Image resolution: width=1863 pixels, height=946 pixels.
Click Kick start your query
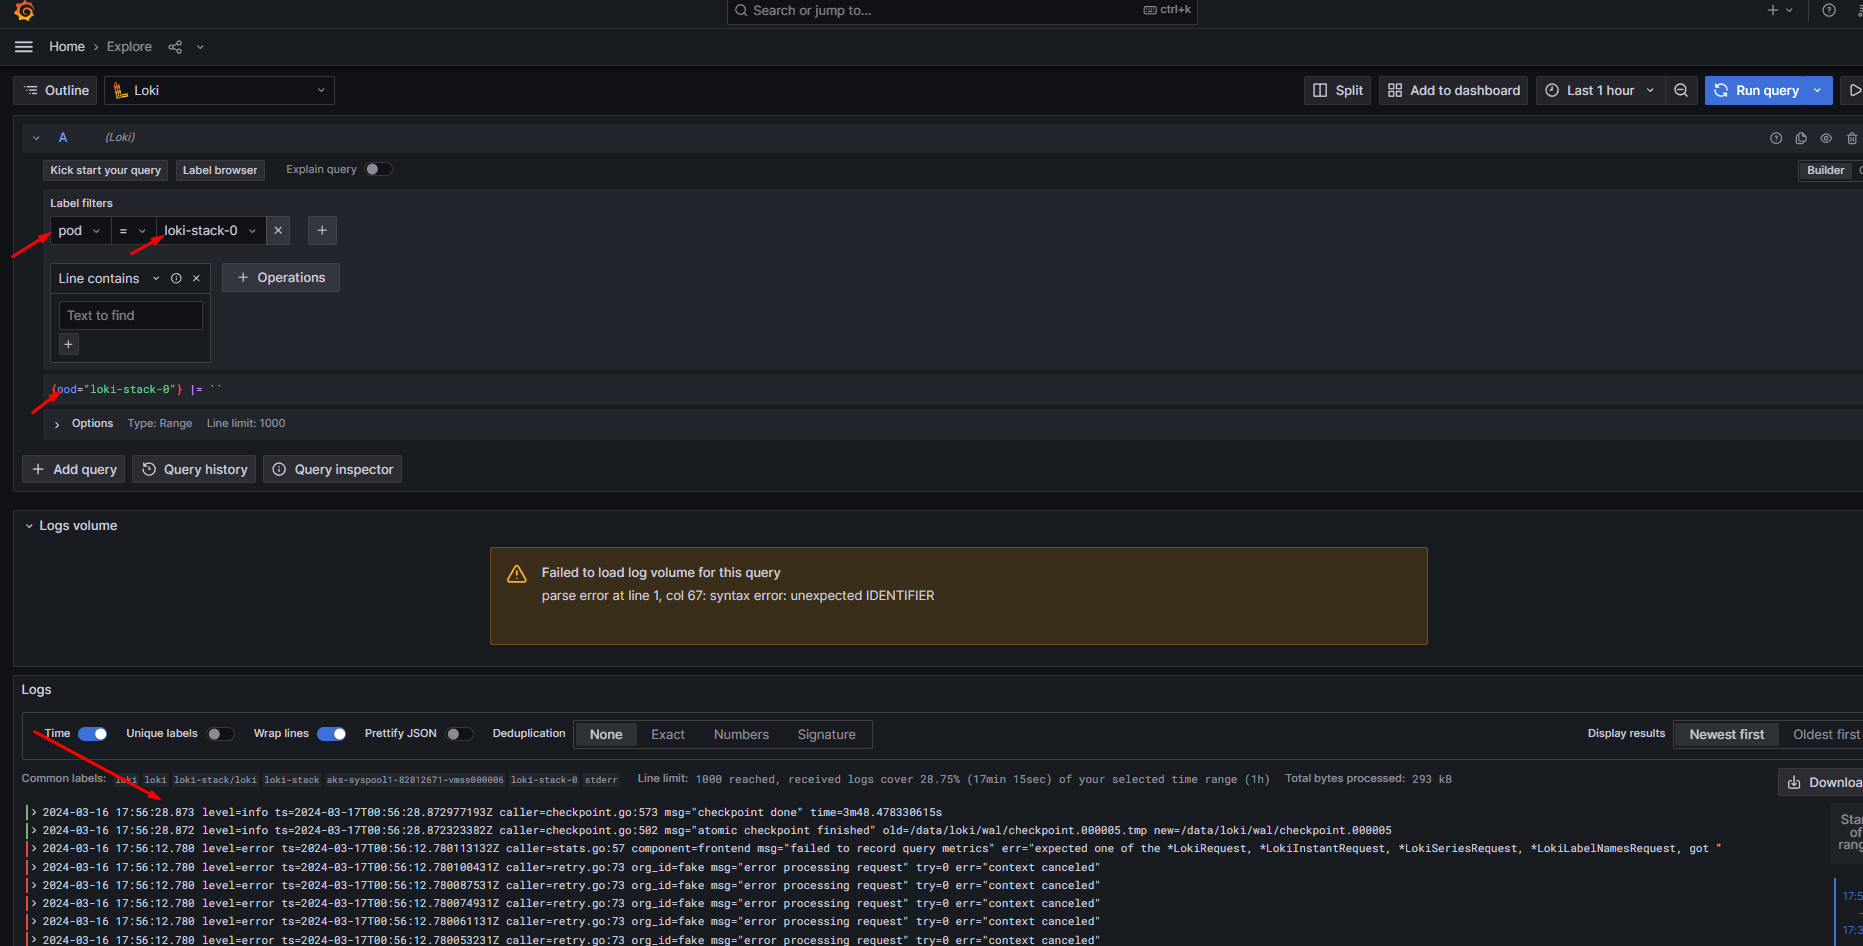click(x=105, y=170)
